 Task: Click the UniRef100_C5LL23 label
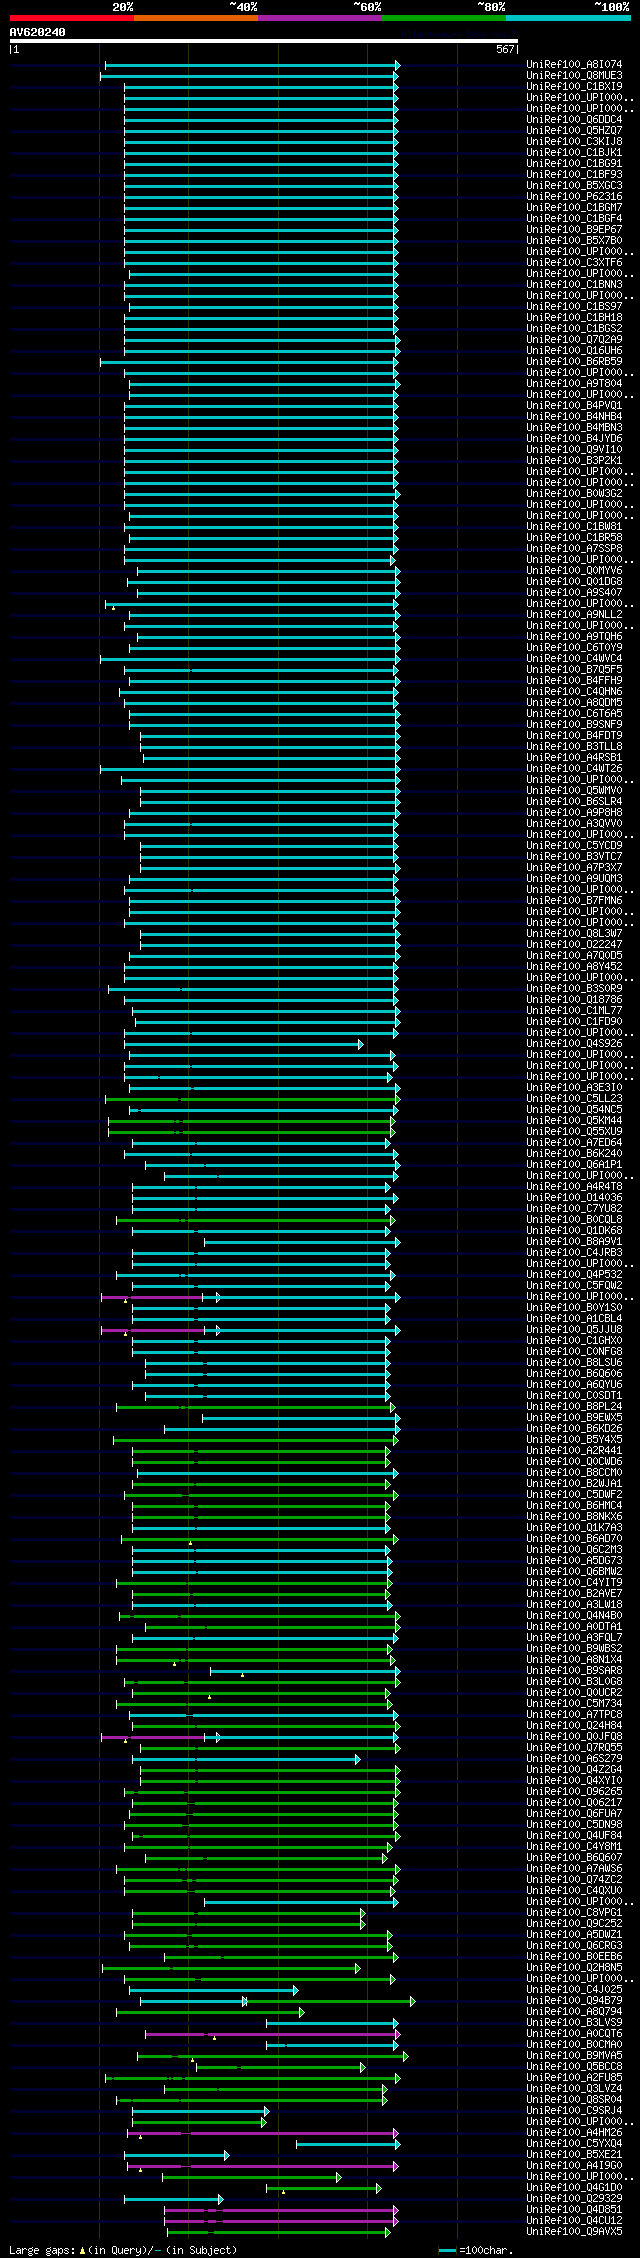(574, 1098)
